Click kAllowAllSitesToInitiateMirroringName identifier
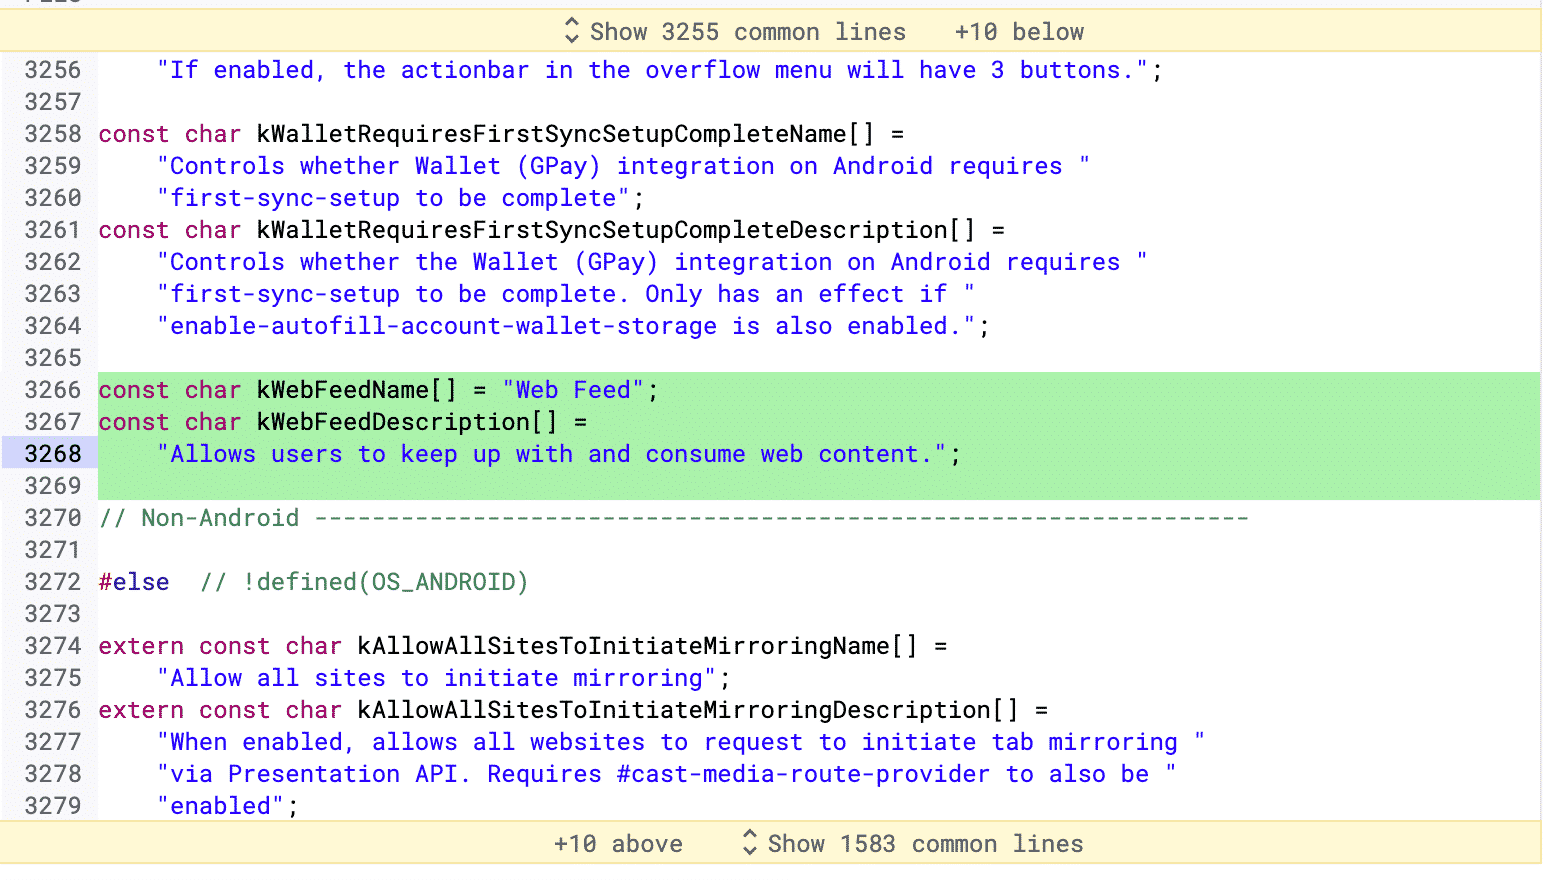 coord(623,646)
